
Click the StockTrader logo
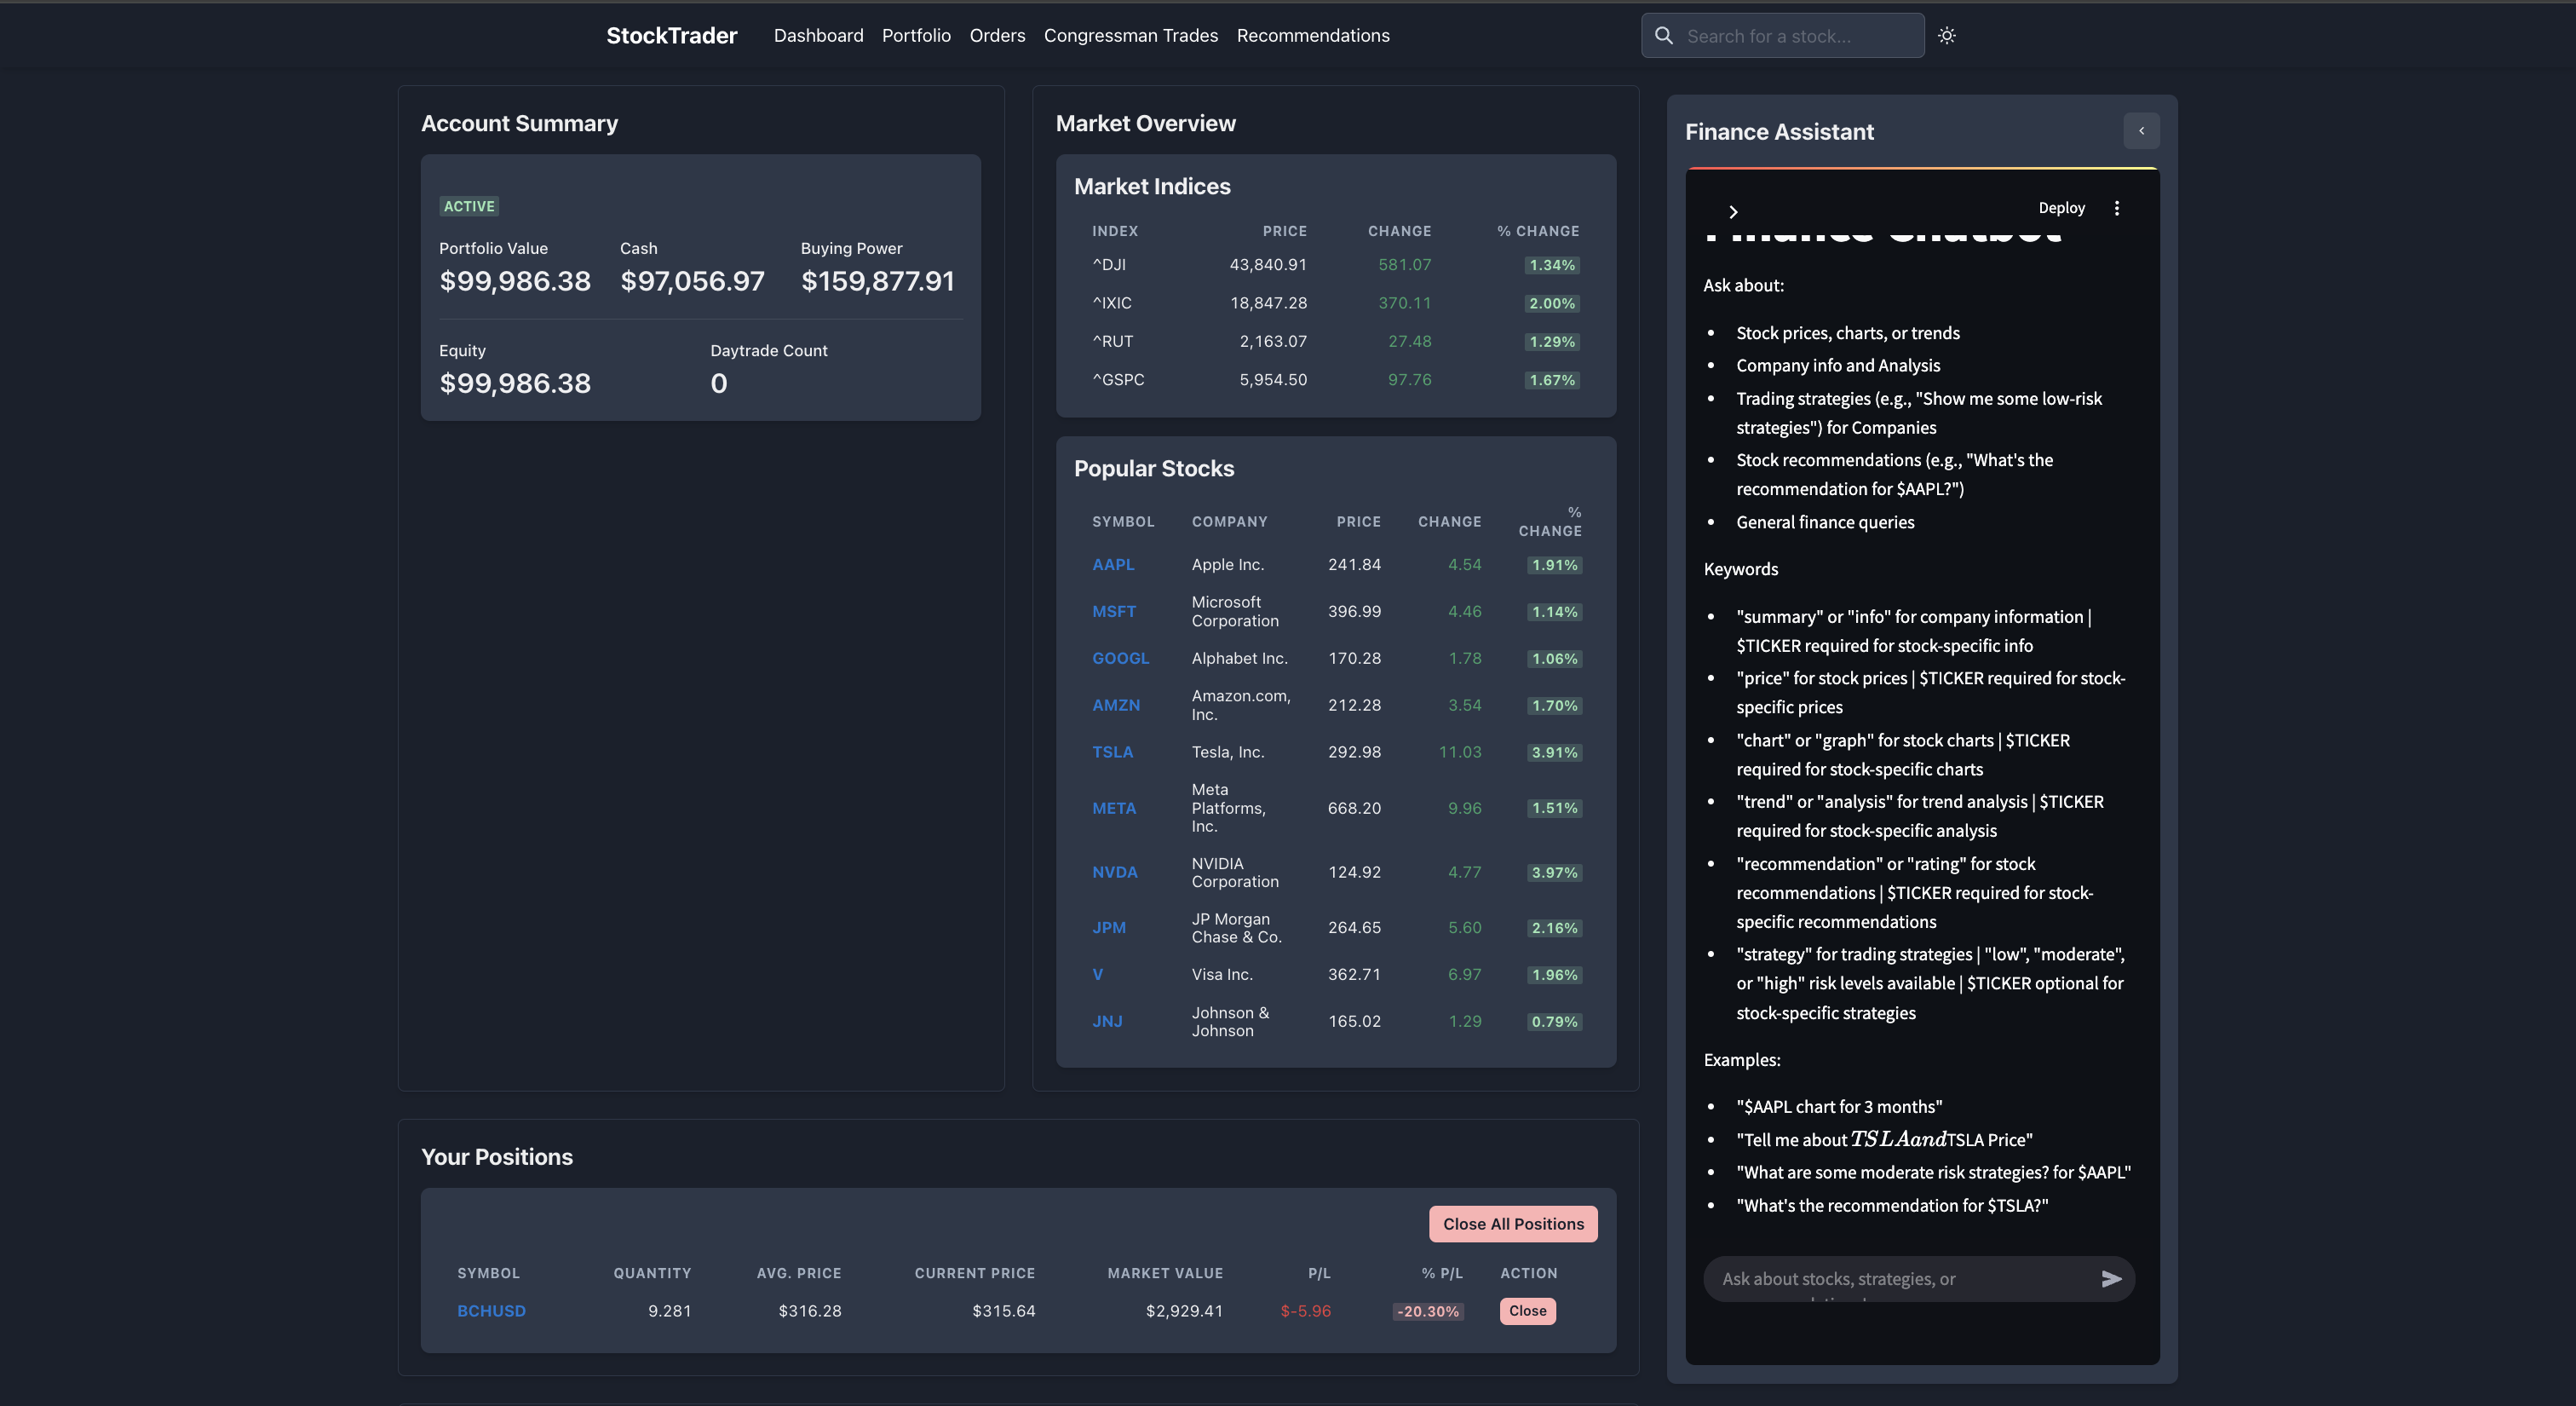(671, 36)
